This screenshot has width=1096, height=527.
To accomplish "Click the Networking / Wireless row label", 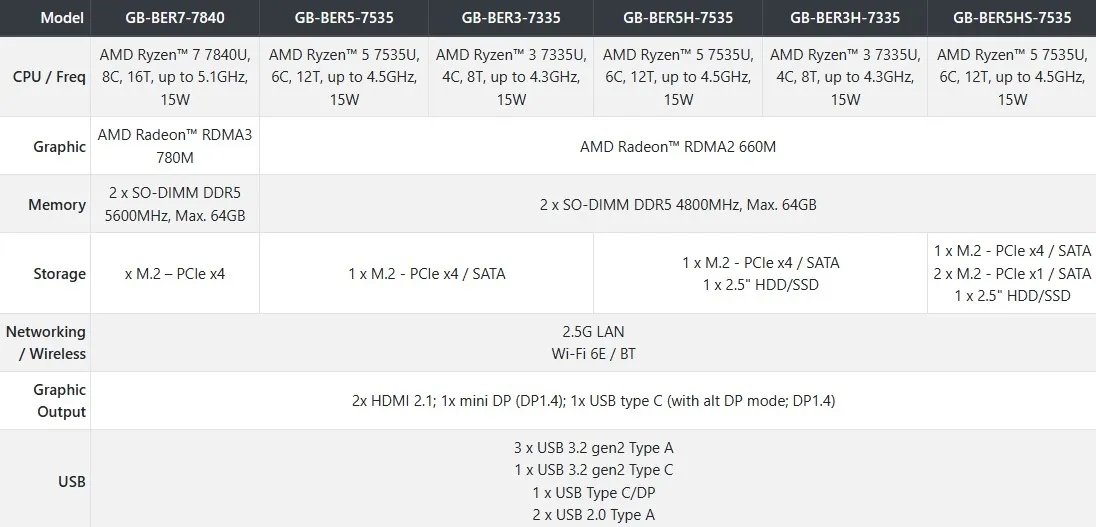I will [x=45, y=342].
